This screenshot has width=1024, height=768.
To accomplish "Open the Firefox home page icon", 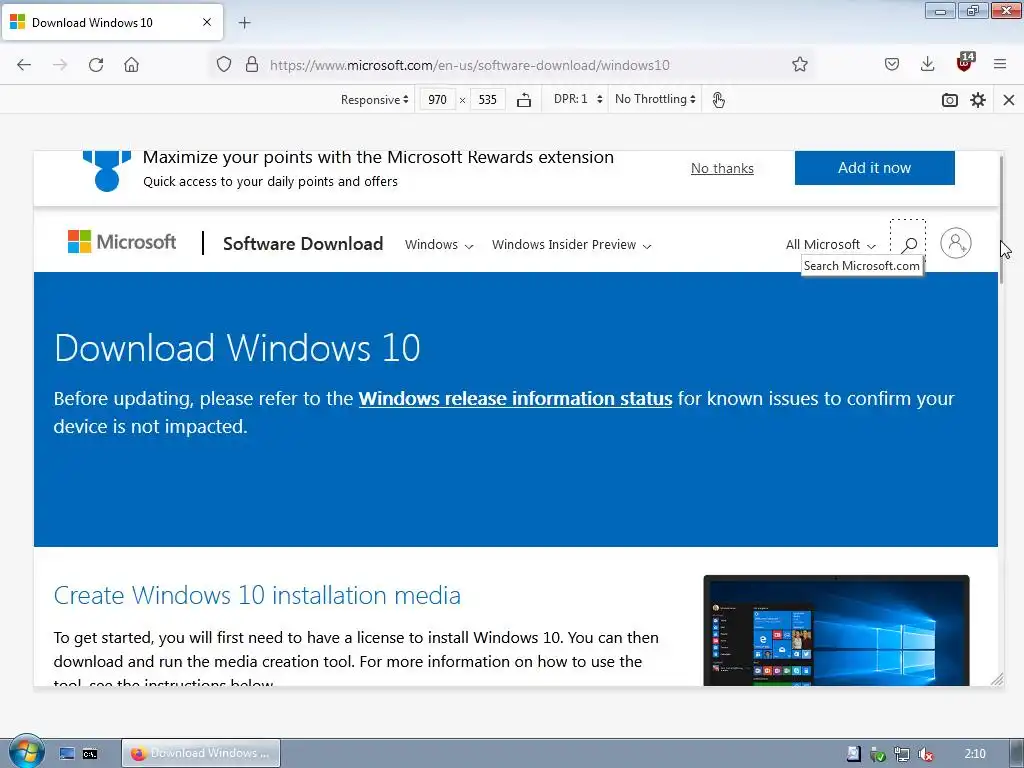I will (x=131, y=65).
